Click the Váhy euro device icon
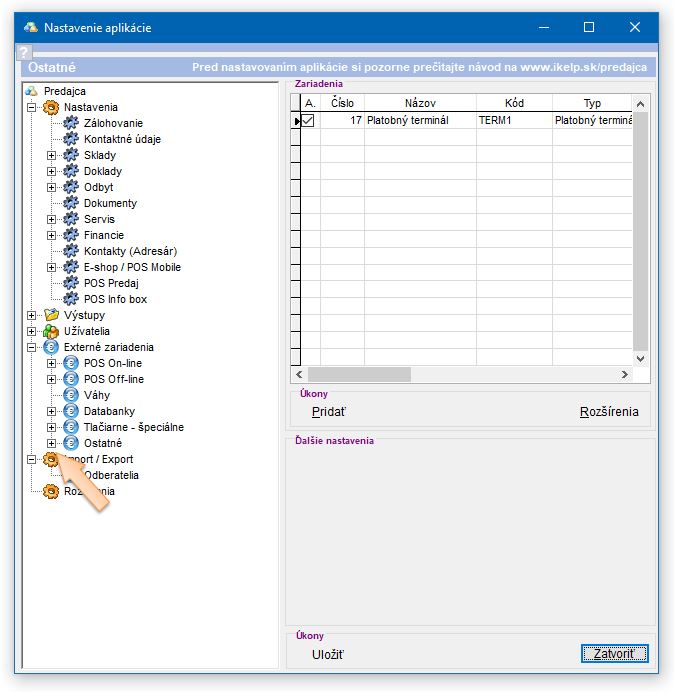 tap(71, 395)
